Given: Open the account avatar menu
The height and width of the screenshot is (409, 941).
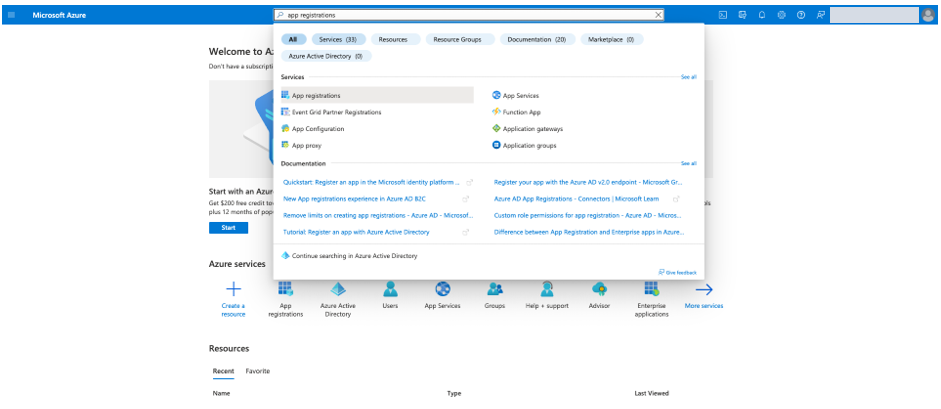Looking at the screenshot, I should pos(928,15).
